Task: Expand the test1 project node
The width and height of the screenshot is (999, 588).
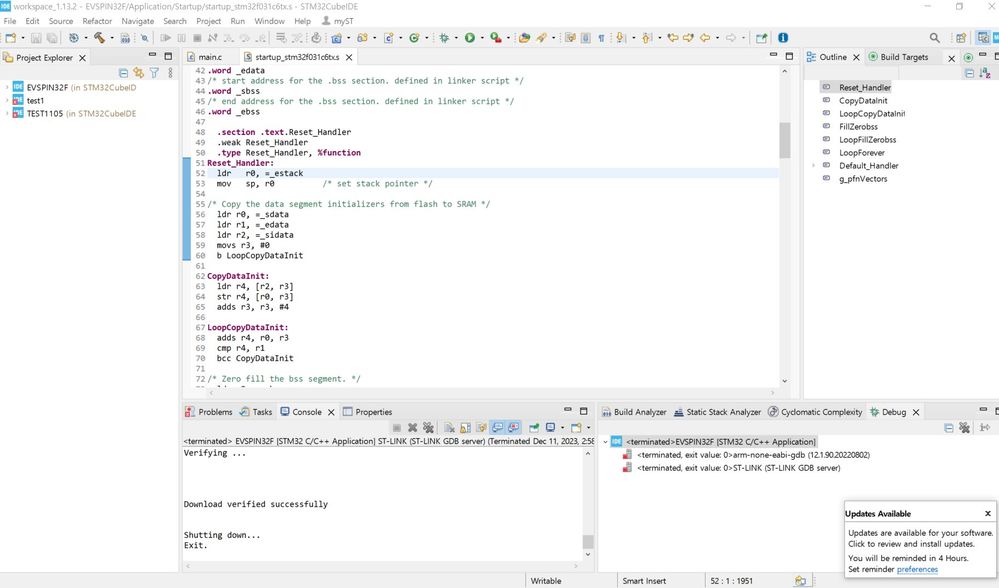Action: pos(7,101)
